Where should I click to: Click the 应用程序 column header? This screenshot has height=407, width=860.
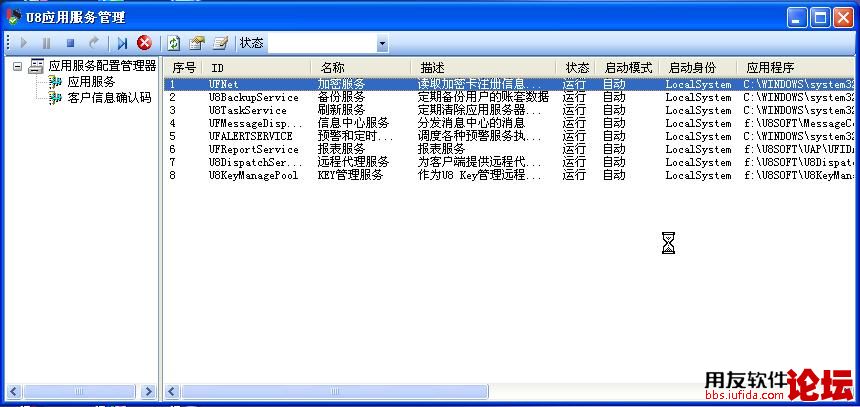click(x=795, y=67)
